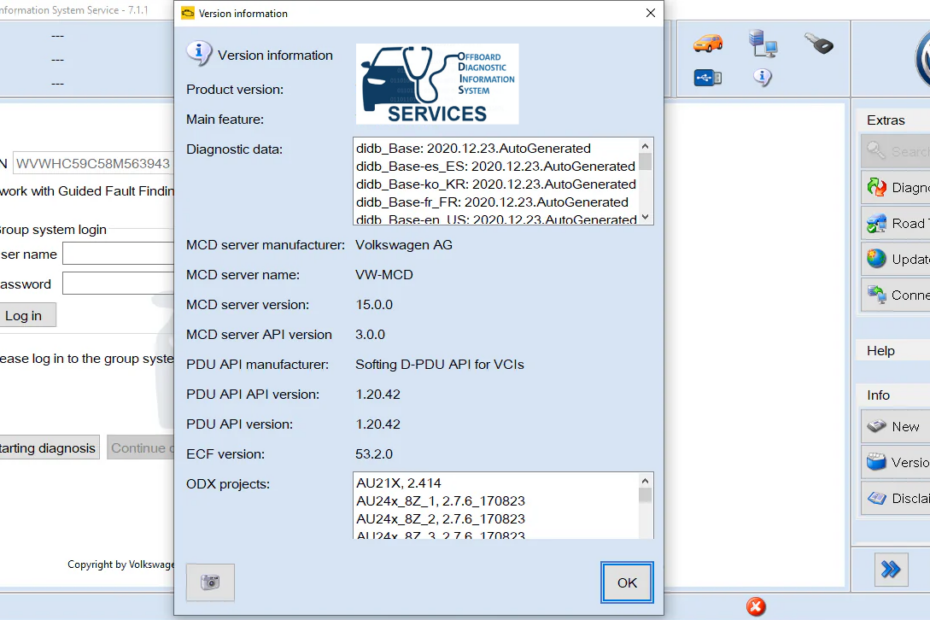930x620 pixels.
Task: Click the Volkswagen AG manufacturer value
Action: click(x=403, y=244)
